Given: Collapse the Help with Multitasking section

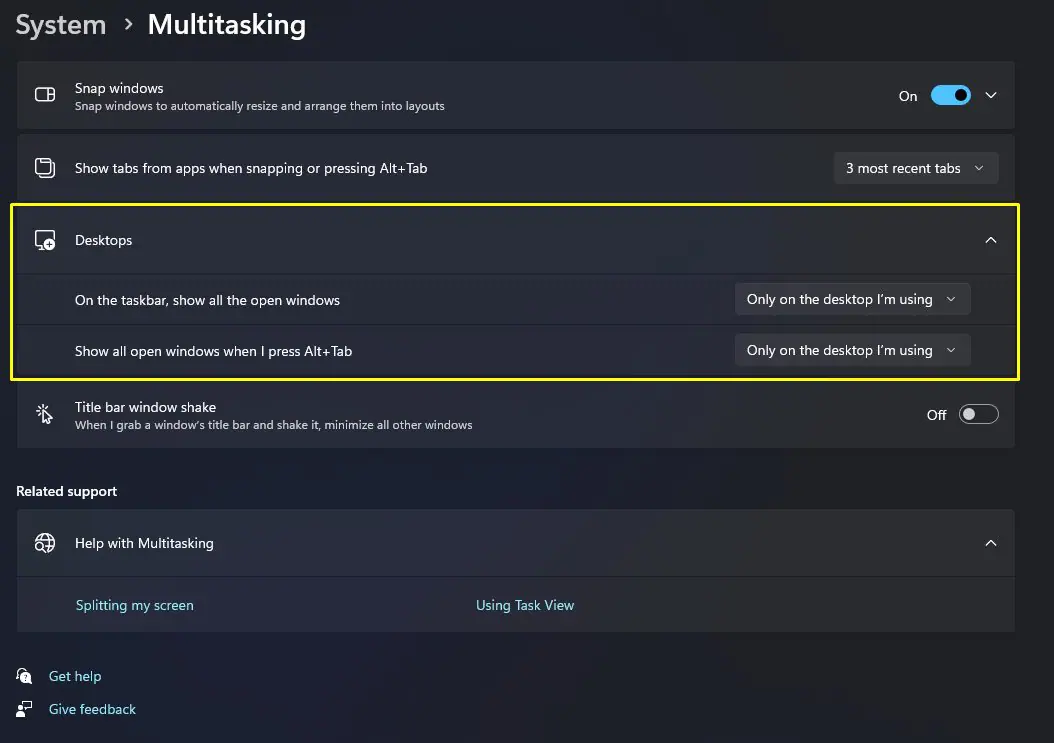Looking at the screenshot, I should pos(991,543).
